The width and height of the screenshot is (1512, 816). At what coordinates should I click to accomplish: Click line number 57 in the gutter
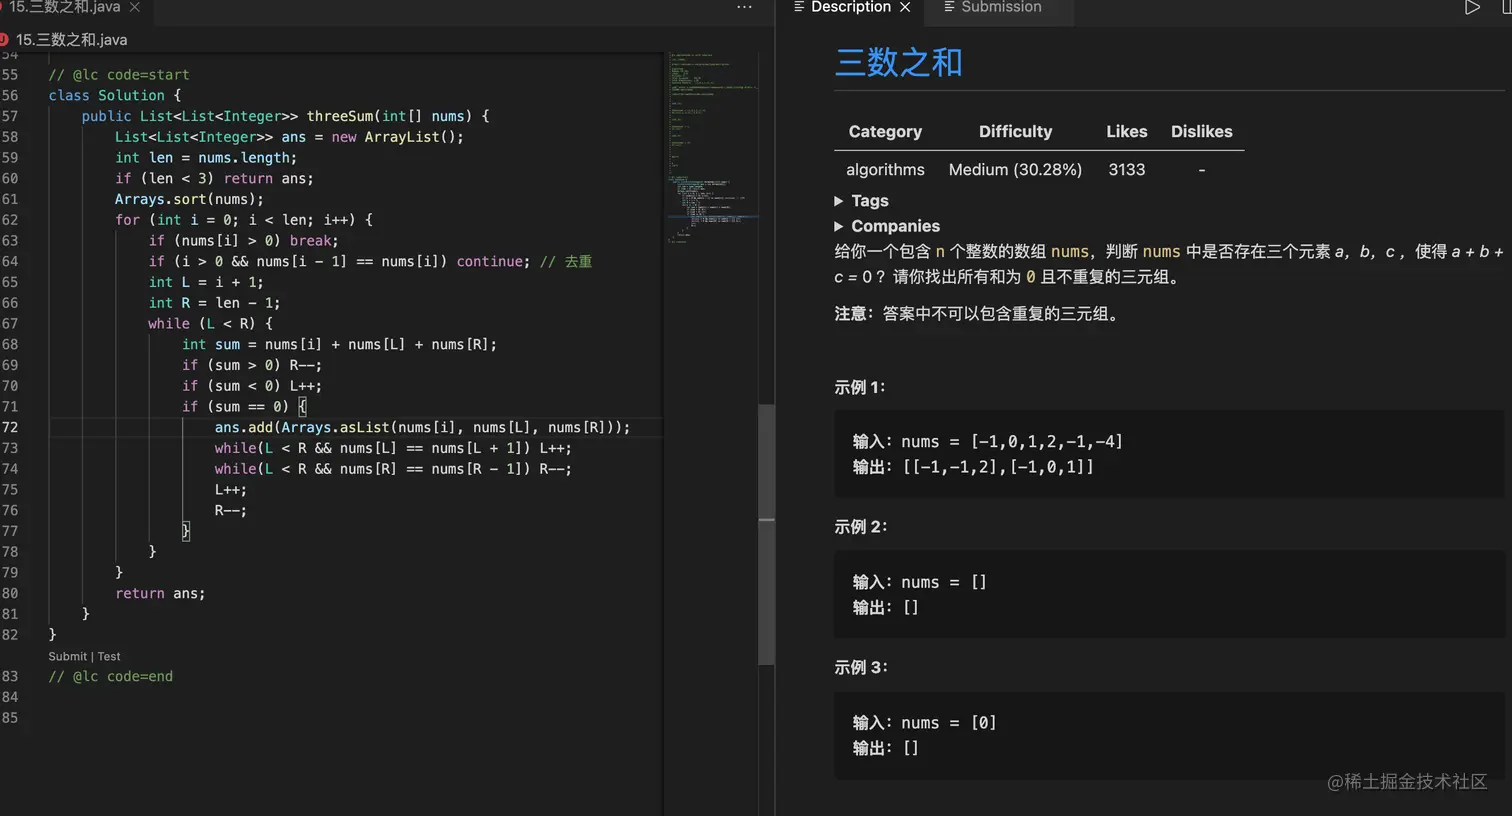[10, 116]
